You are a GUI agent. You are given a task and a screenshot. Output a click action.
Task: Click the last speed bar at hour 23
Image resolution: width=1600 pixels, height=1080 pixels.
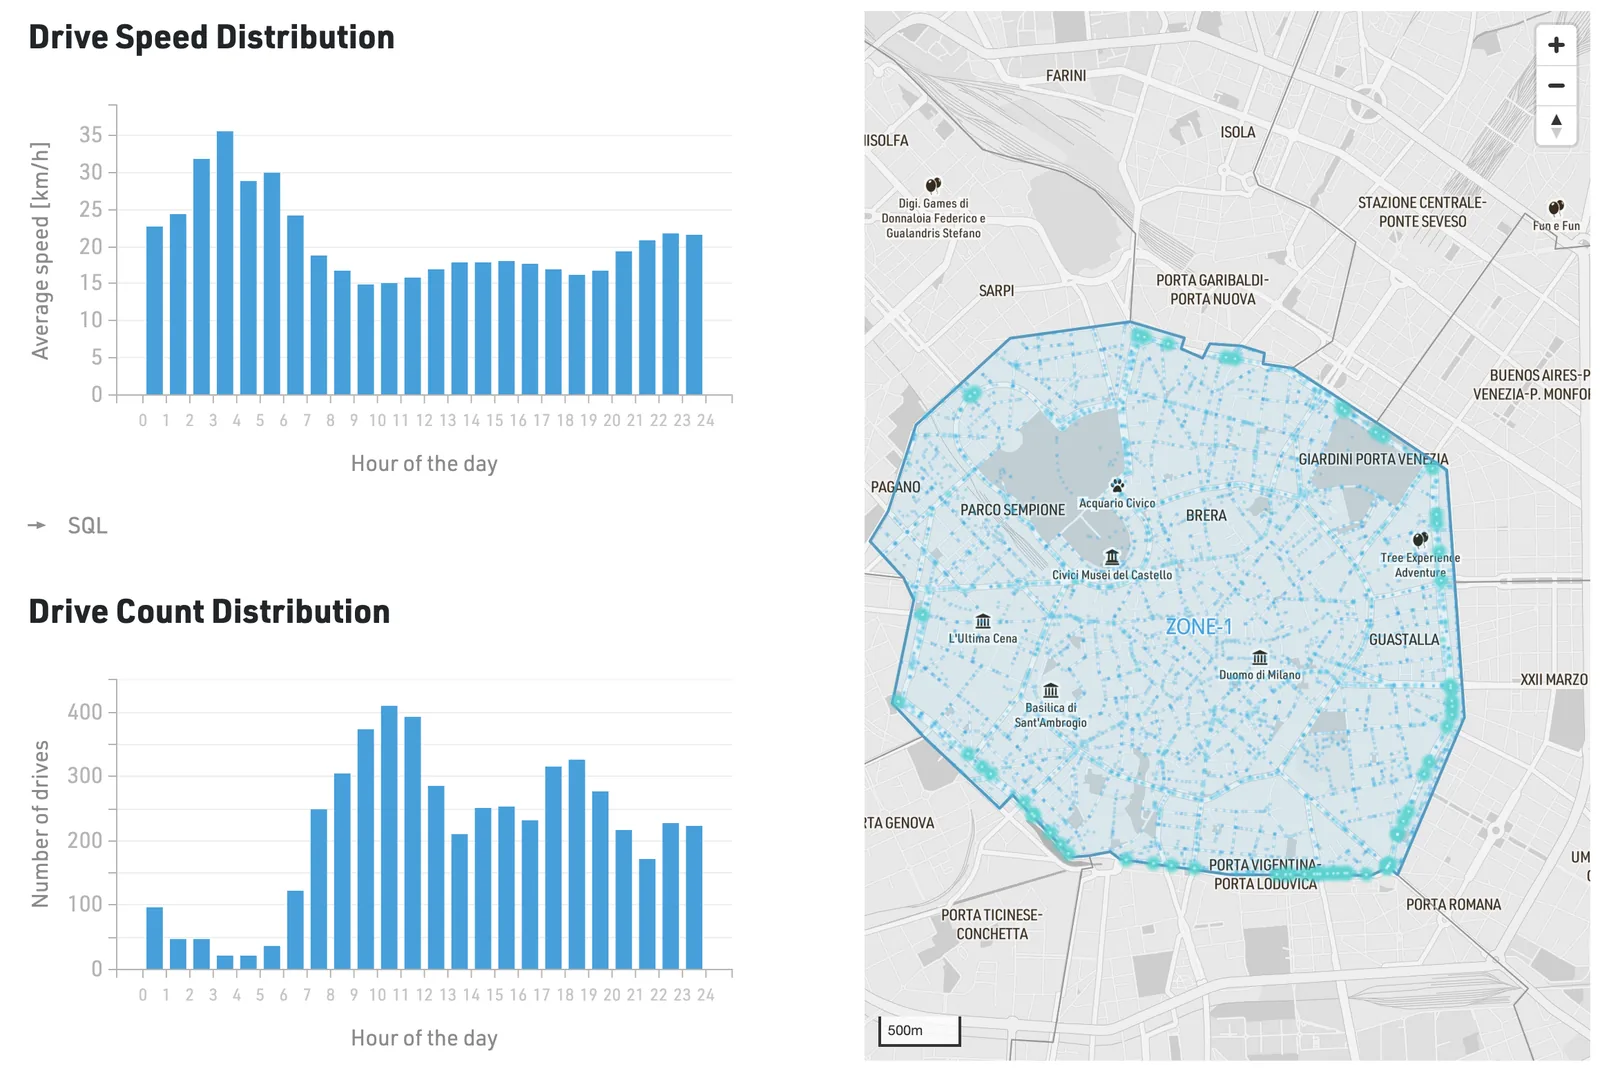click(694, 315)
